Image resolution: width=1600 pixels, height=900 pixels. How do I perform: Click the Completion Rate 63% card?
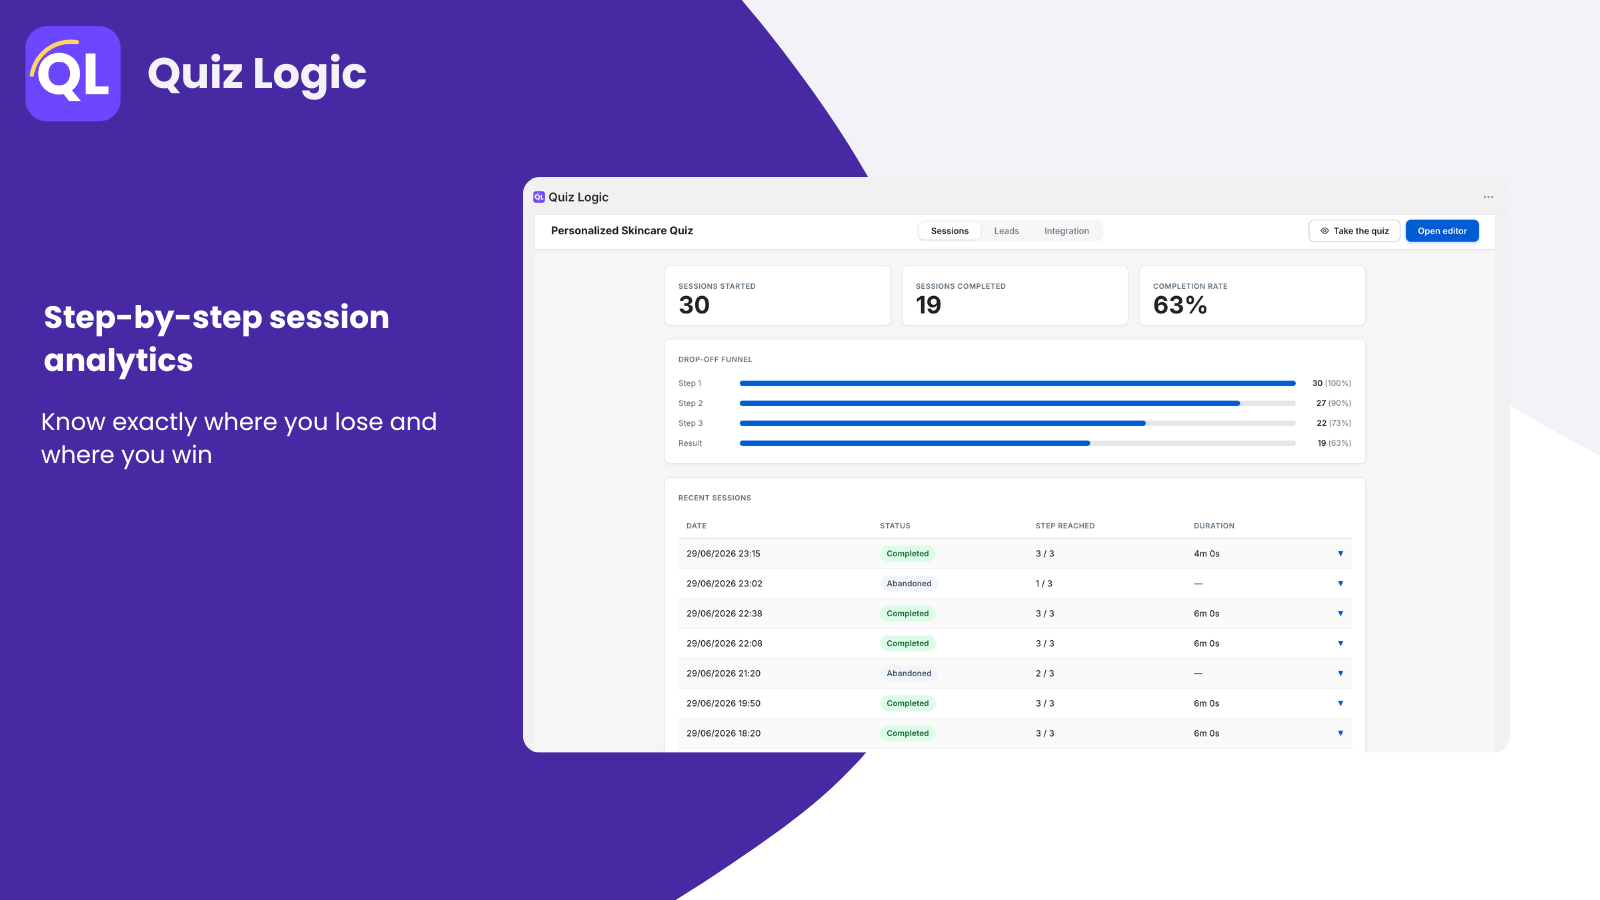1252,295
